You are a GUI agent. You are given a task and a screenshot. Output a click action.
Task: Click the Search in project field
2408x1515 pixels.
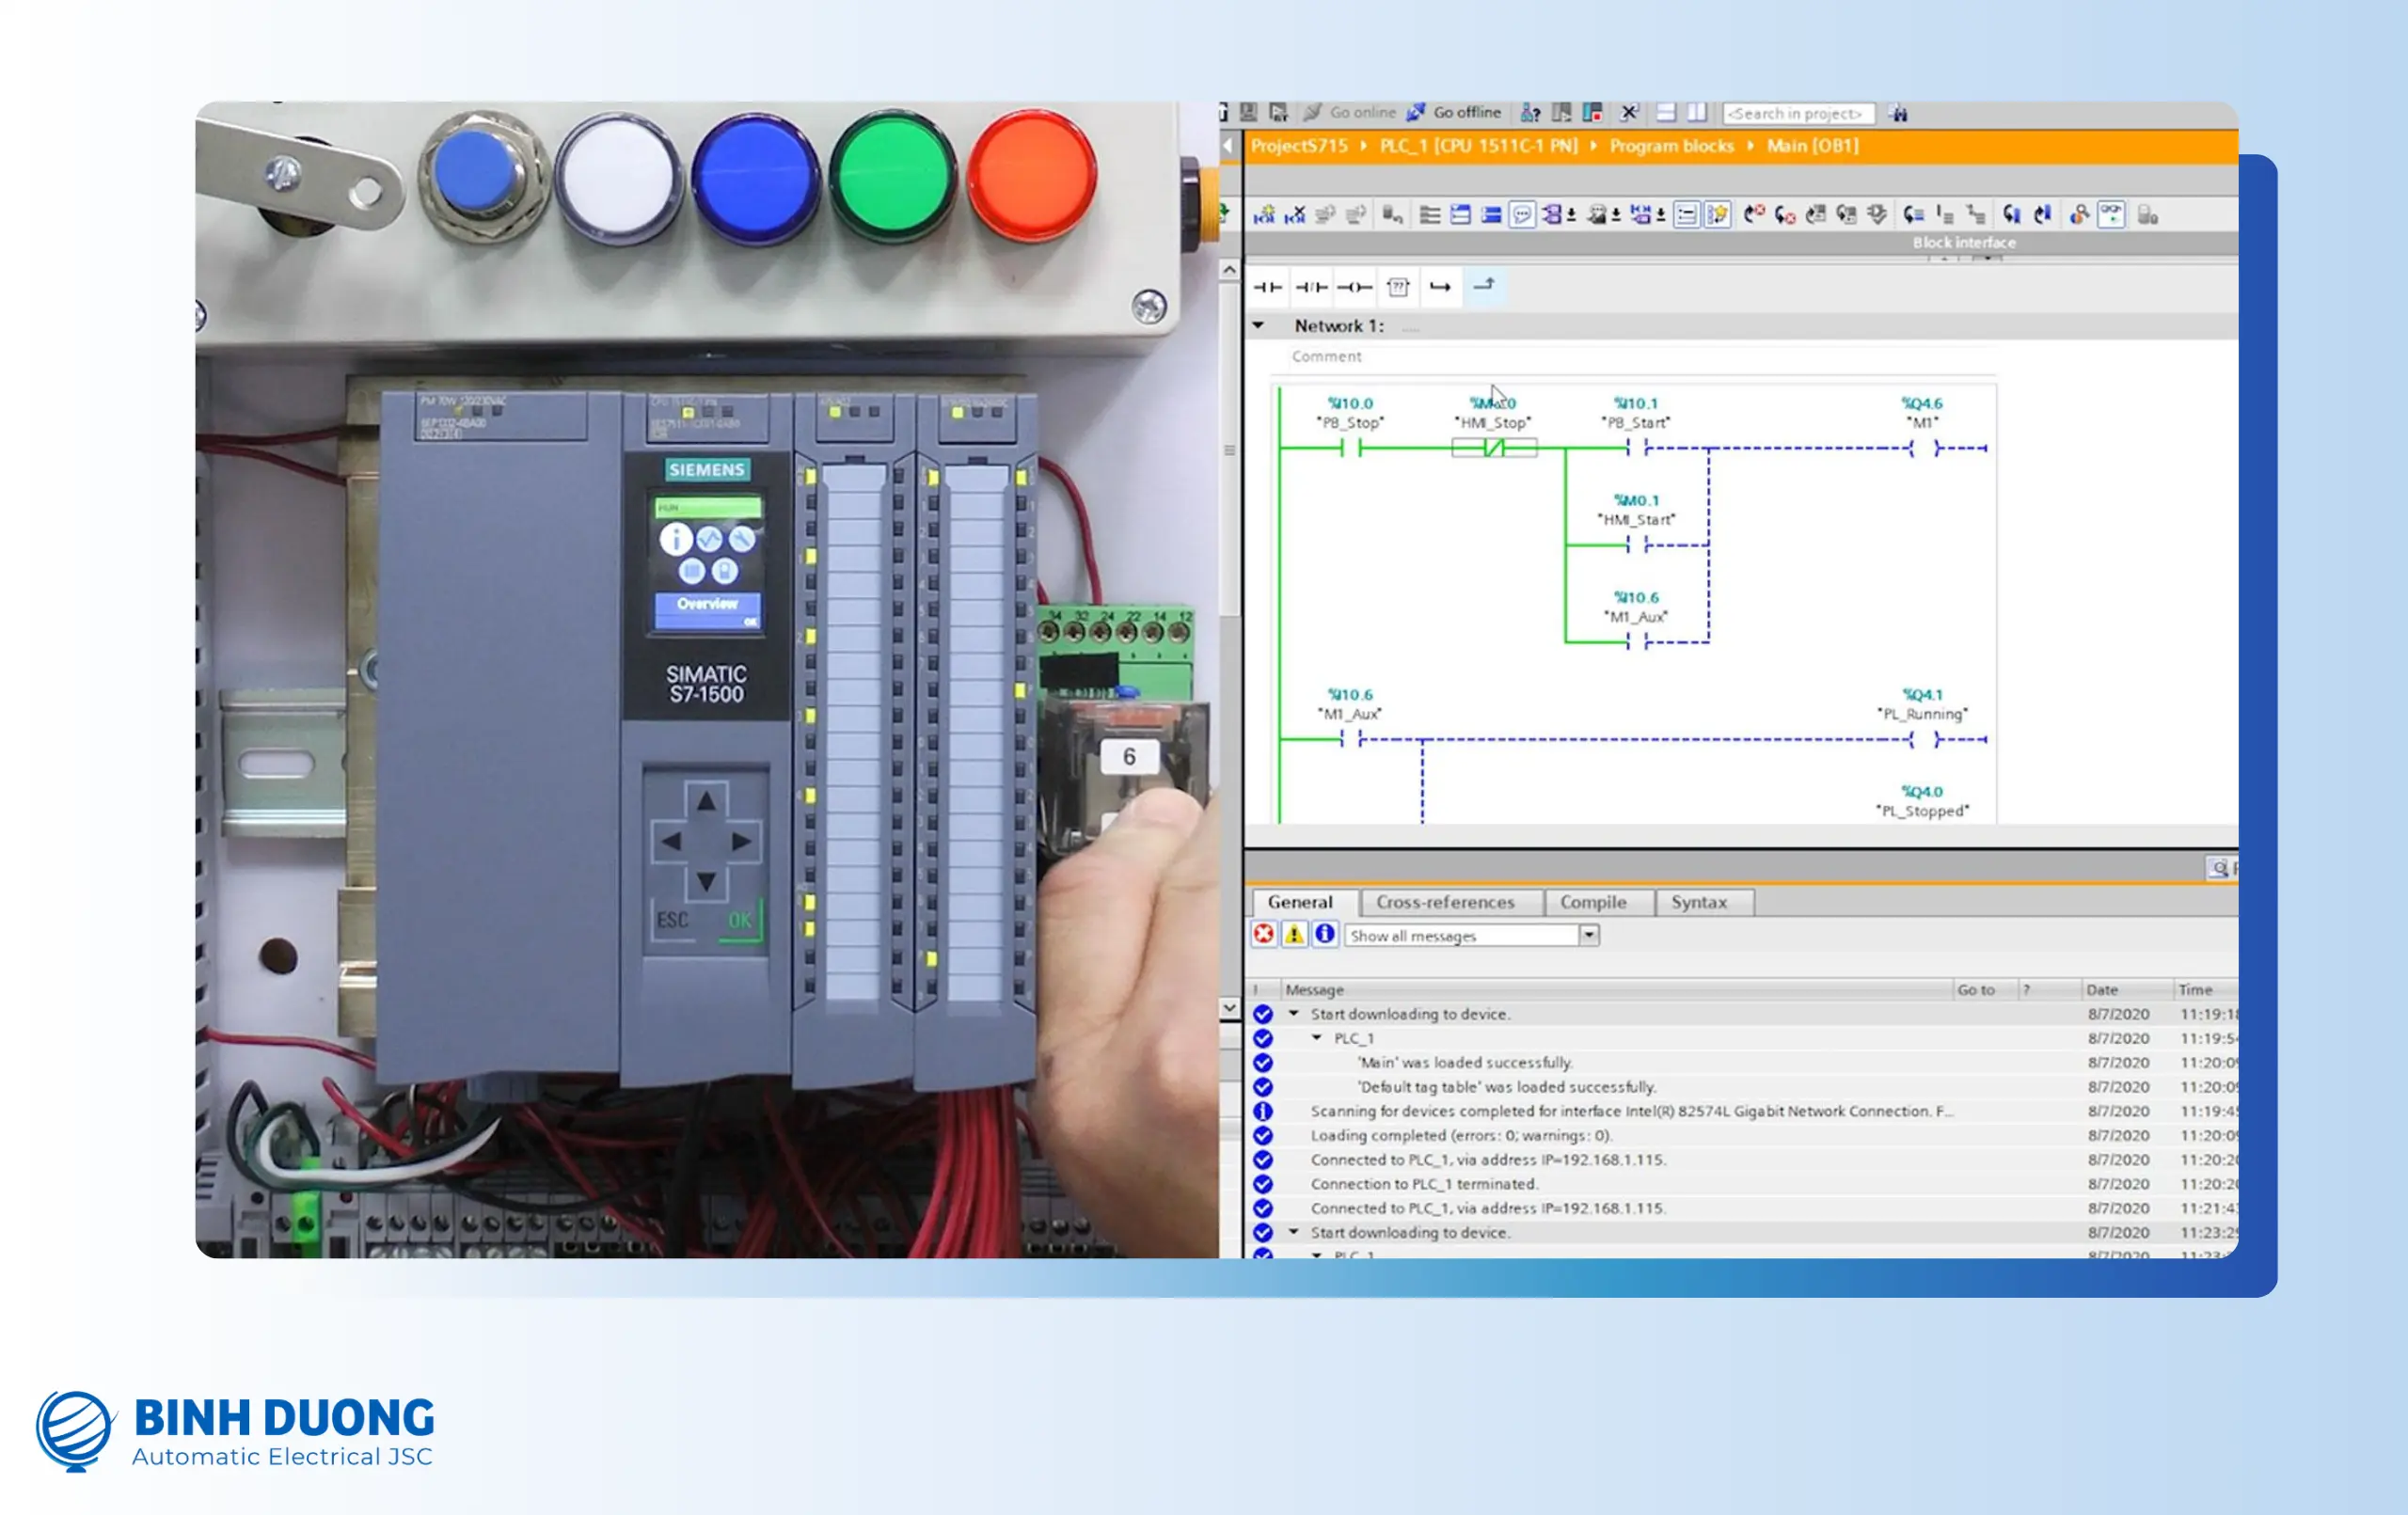point(1798,113)
